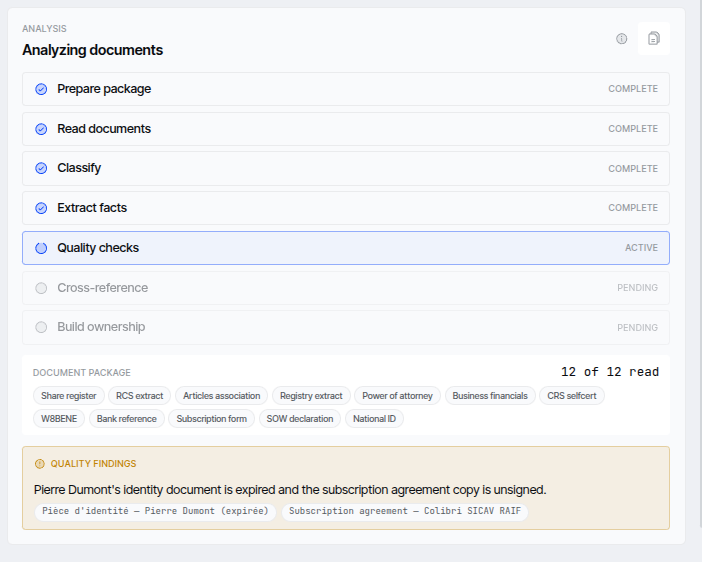
Task: Open the RCS extract document chip
Action: [139, 396]
